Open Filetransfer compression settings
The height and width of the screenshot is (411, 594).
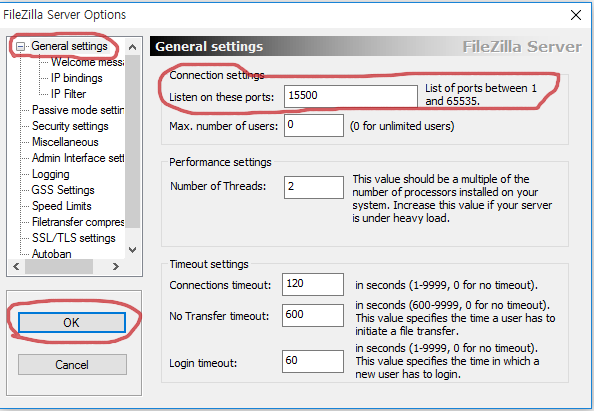78,222
